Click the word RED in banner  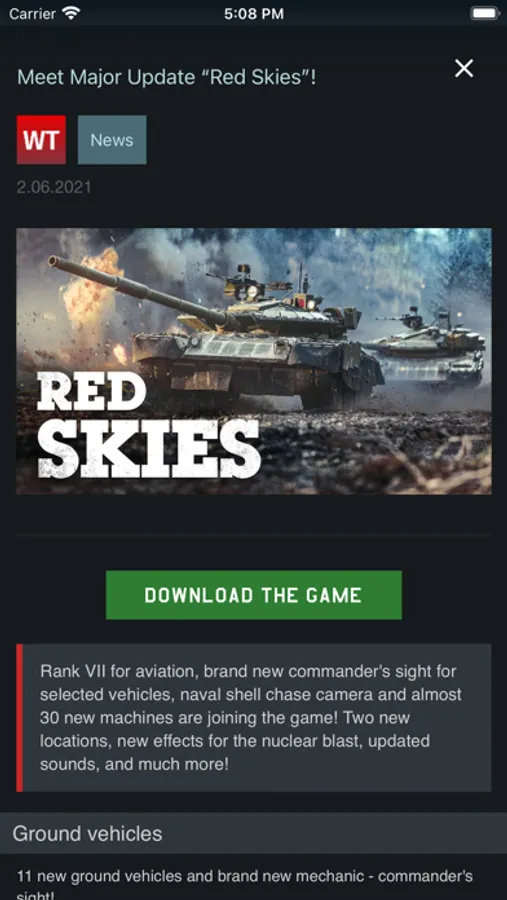pyautogui.click(x=91, y=391)
